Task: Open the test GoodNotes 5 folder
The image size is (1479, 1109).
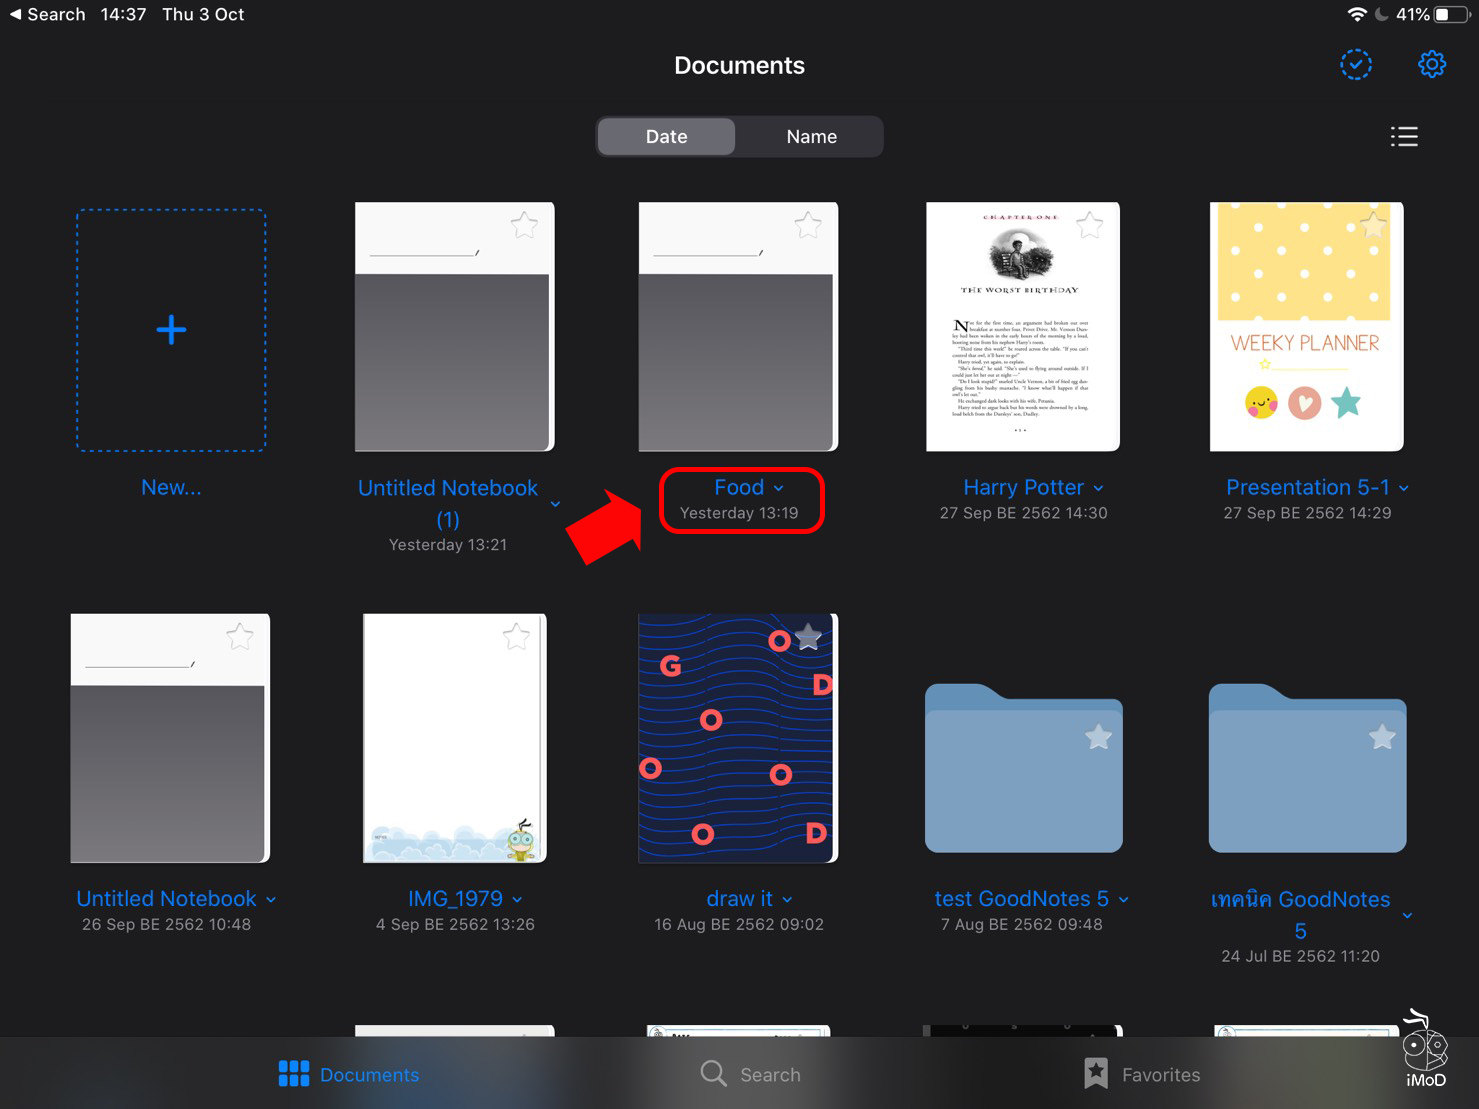Action: point(1023,770)
